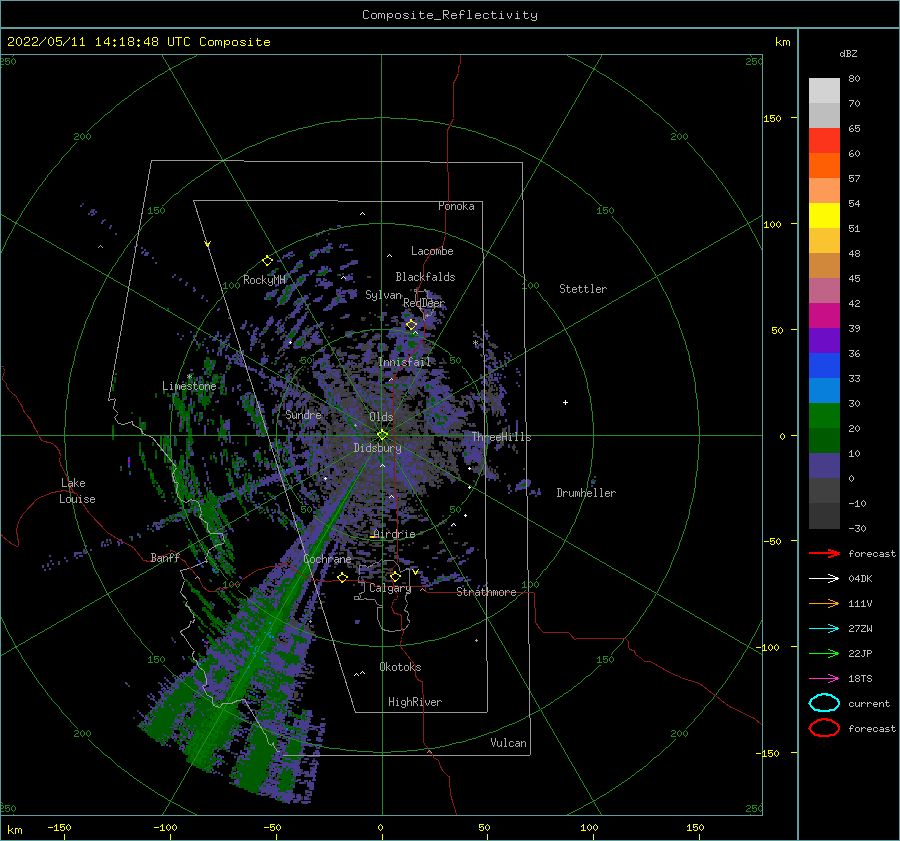Click the Calgary city label
The width and height of the screenshot is (900, 841).
pyautogui.click(x=390, y=588)
